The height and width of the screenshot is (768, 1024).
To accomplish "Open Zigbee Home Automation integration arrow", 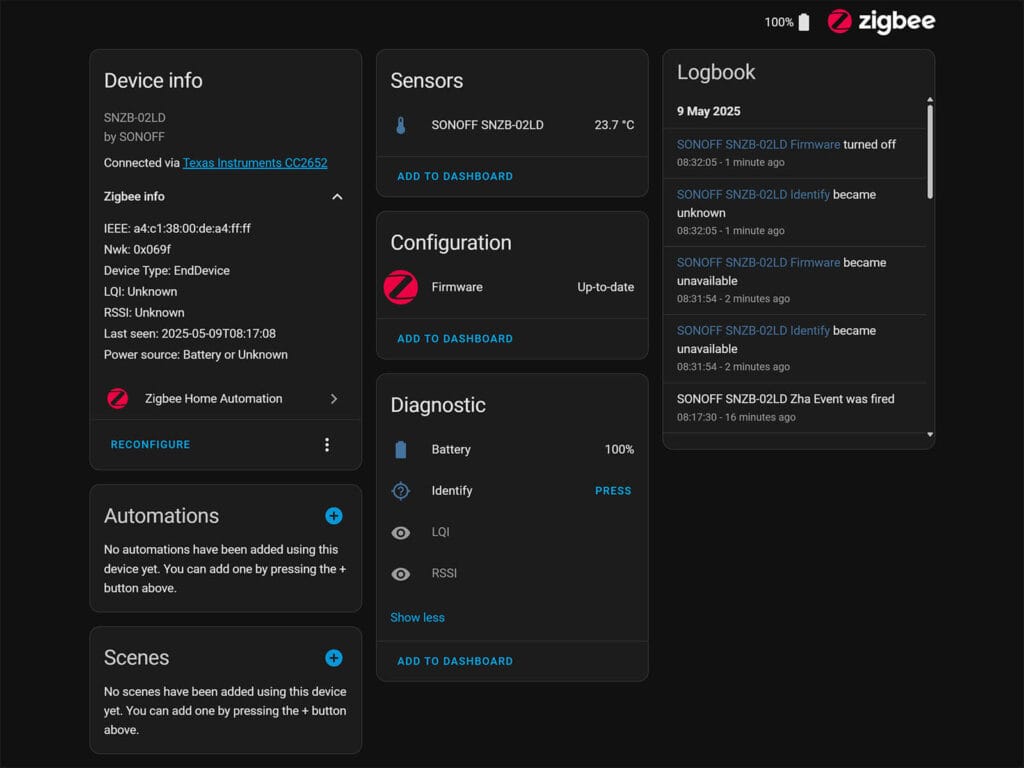I will [x=334, y=398].
